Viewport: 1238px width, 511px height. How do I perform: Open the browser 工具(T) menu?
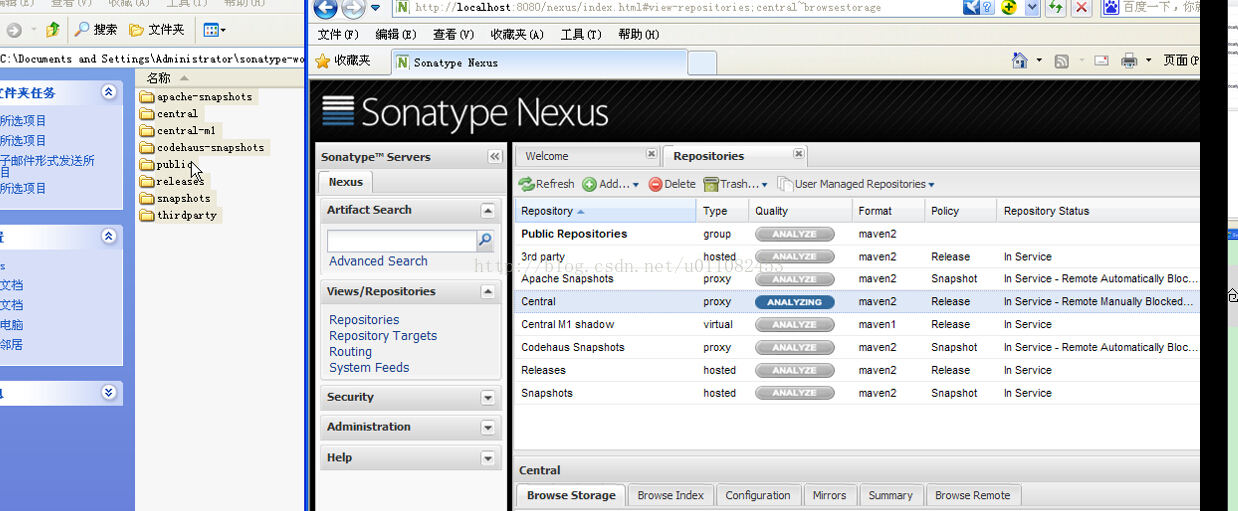[x=581, y=34]
